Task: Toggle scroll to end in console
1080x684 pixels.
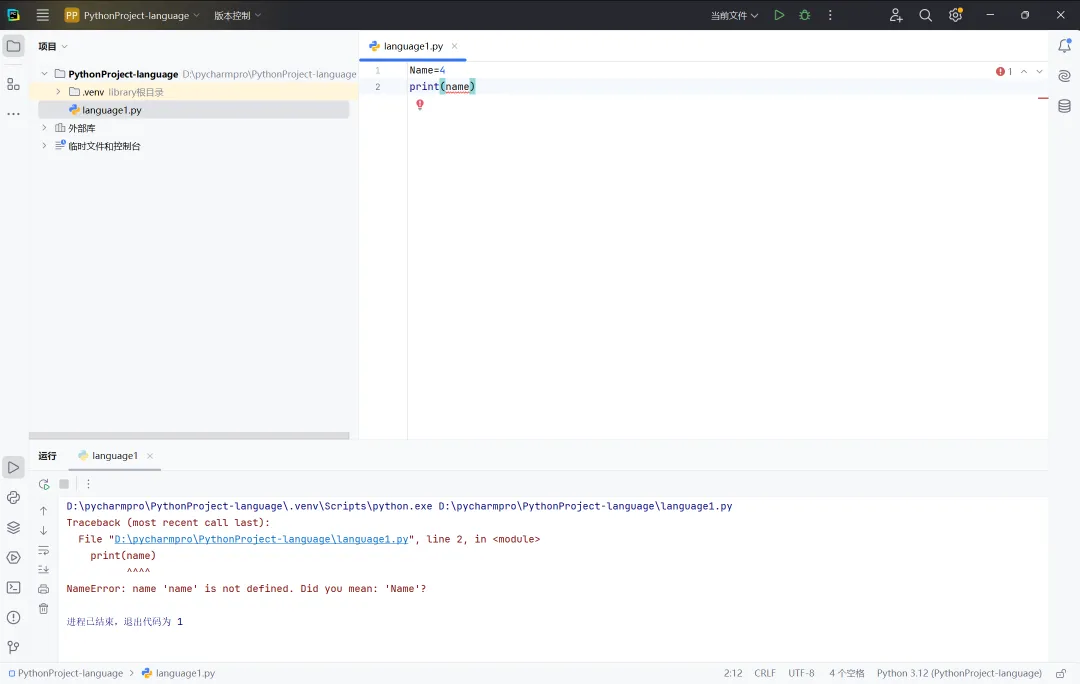Action: (43, 570)
